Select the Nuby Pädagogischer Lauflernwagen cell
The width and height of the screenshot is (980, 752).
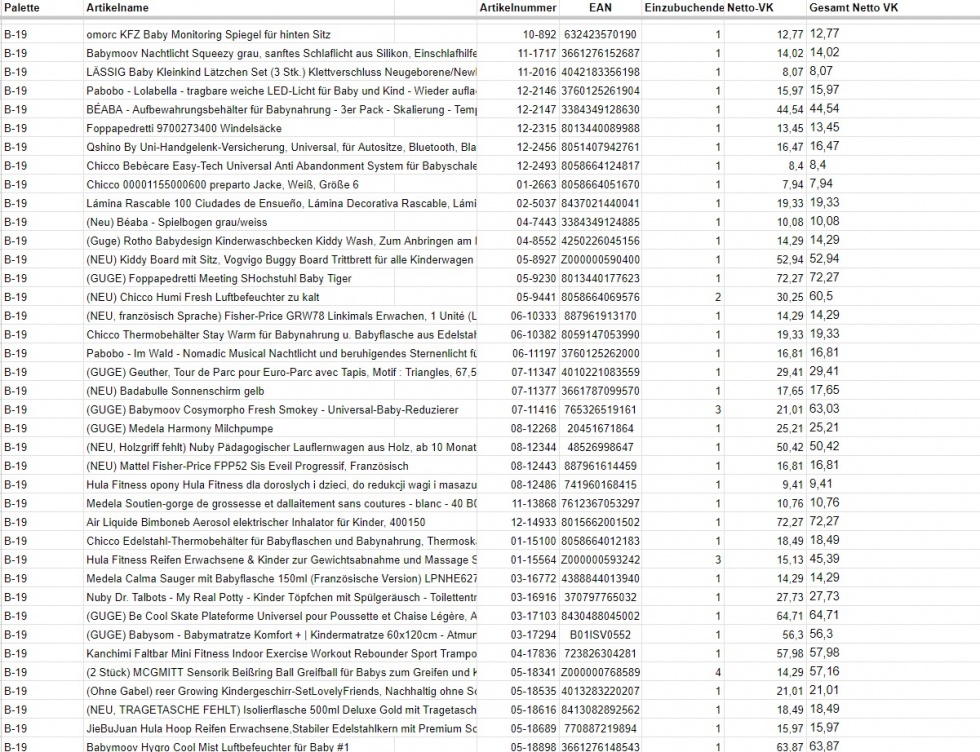click(x=281, y=447)
